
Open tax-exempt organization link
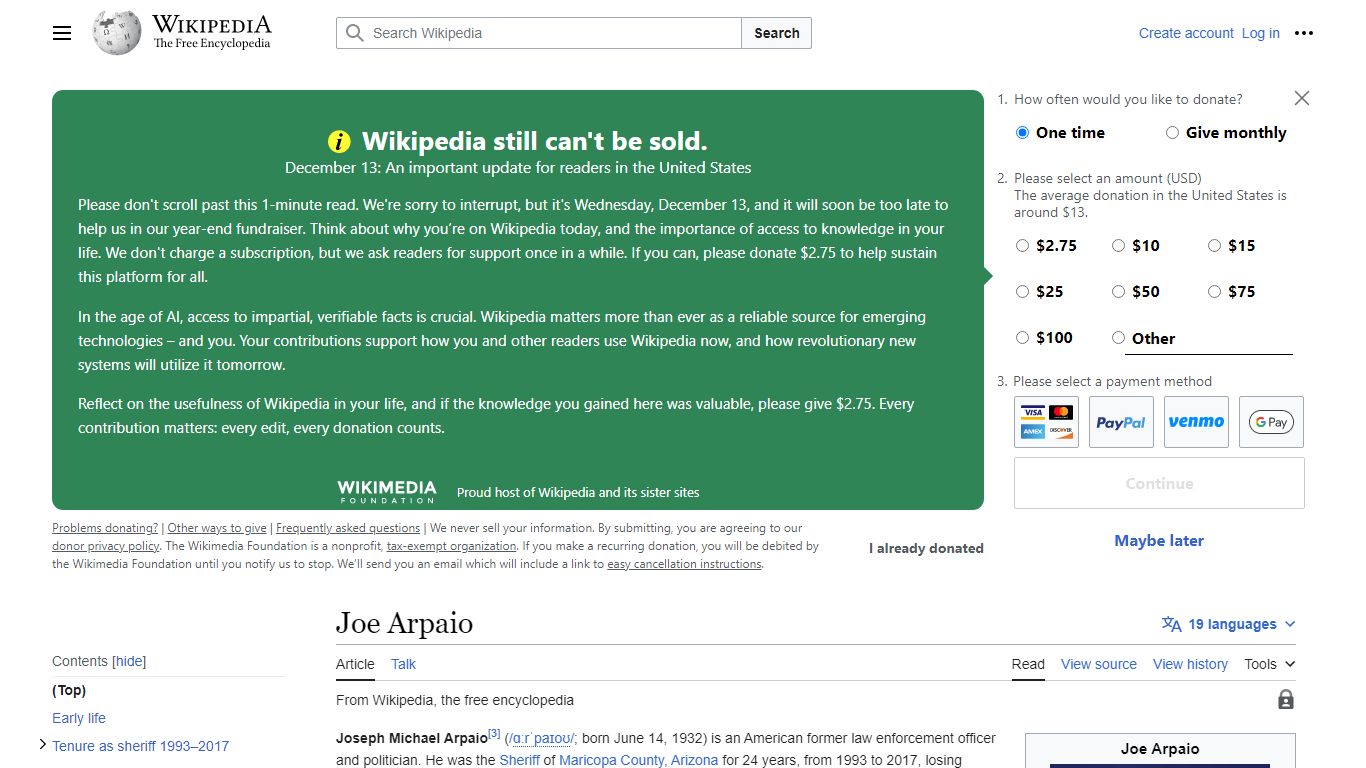point(452,546)
